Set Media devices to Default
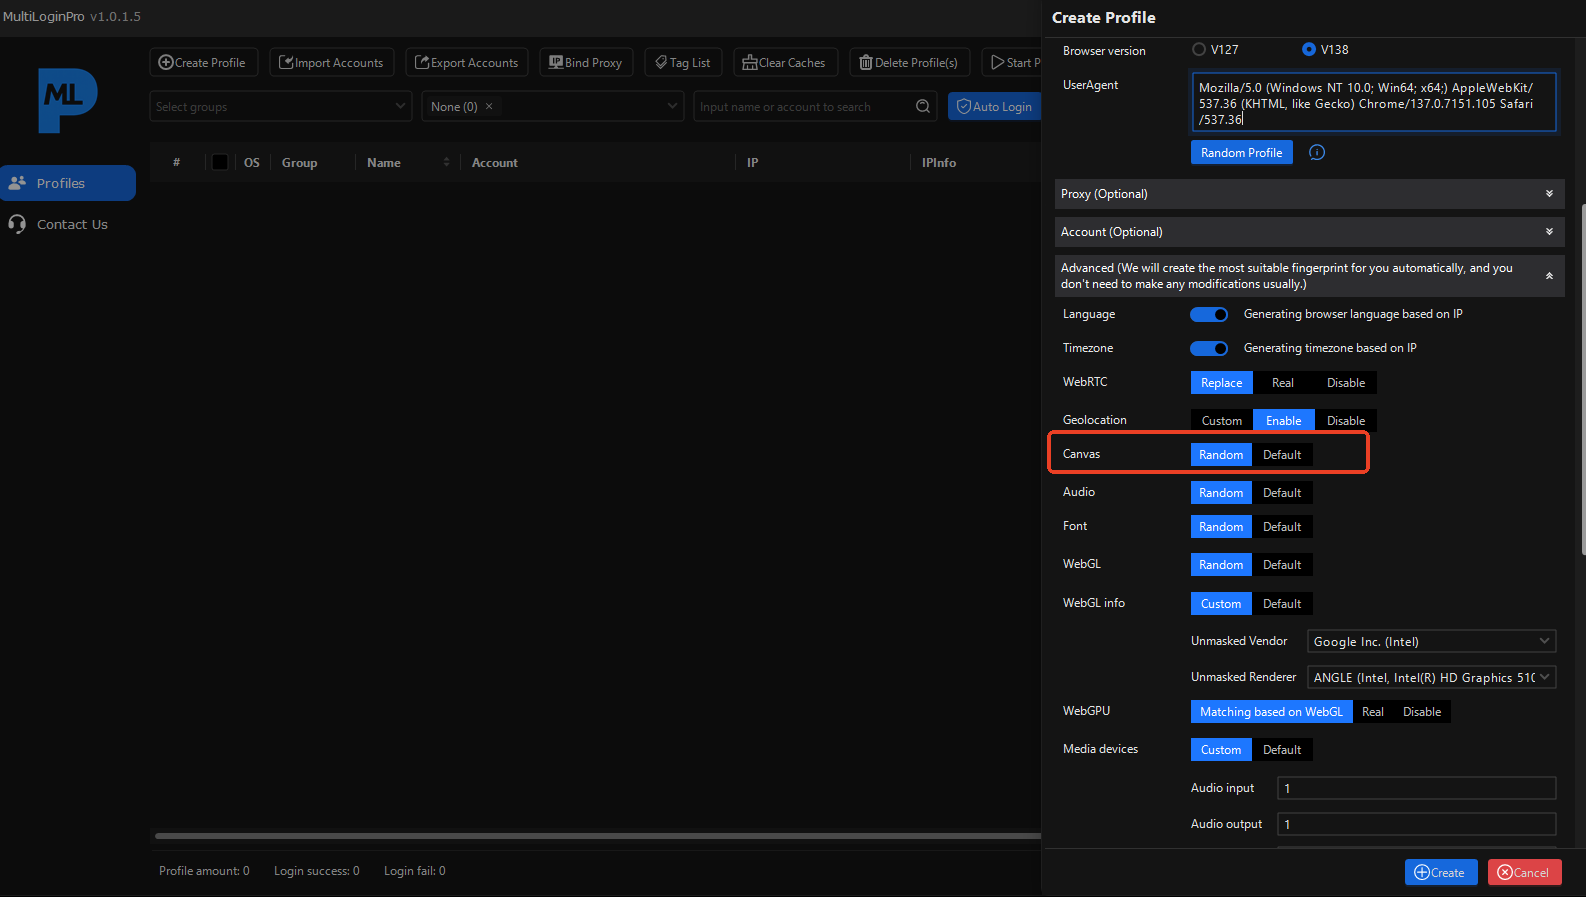 coord(1282,749)
